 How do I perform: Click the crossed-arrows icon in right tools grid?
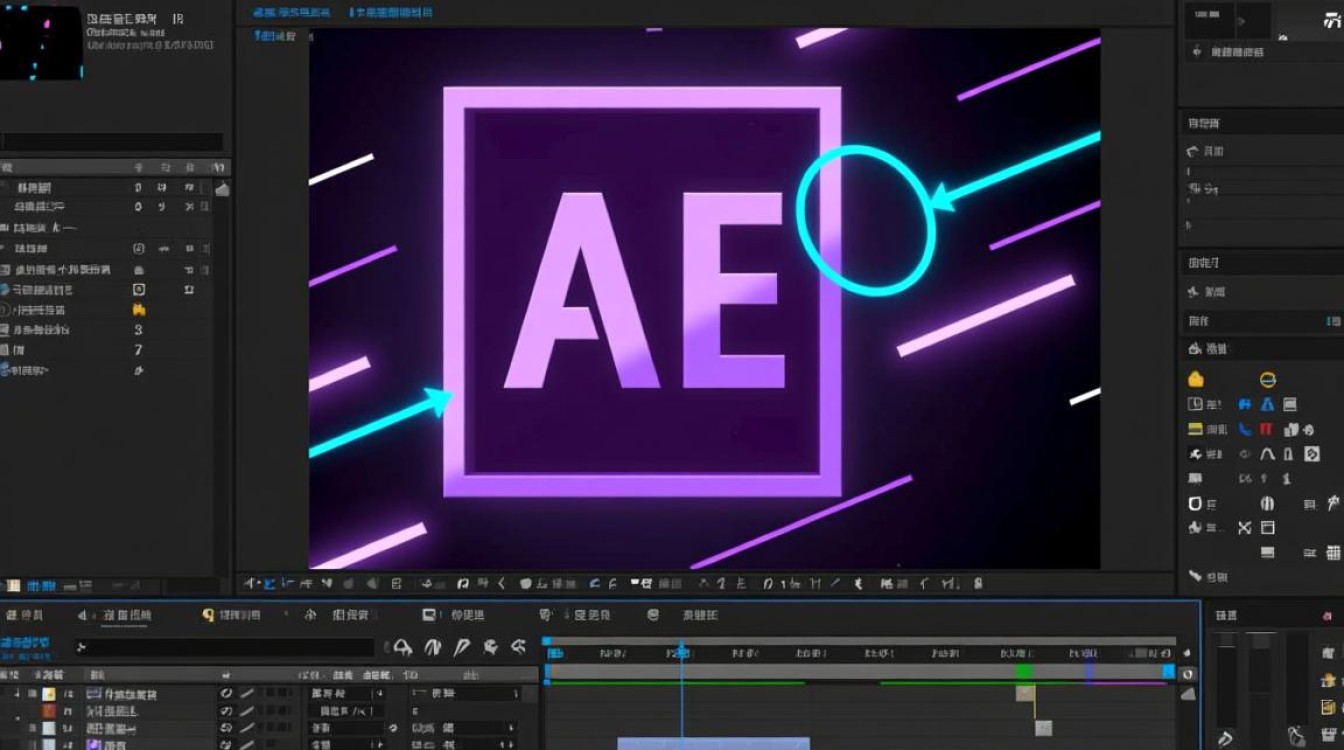1245,528
